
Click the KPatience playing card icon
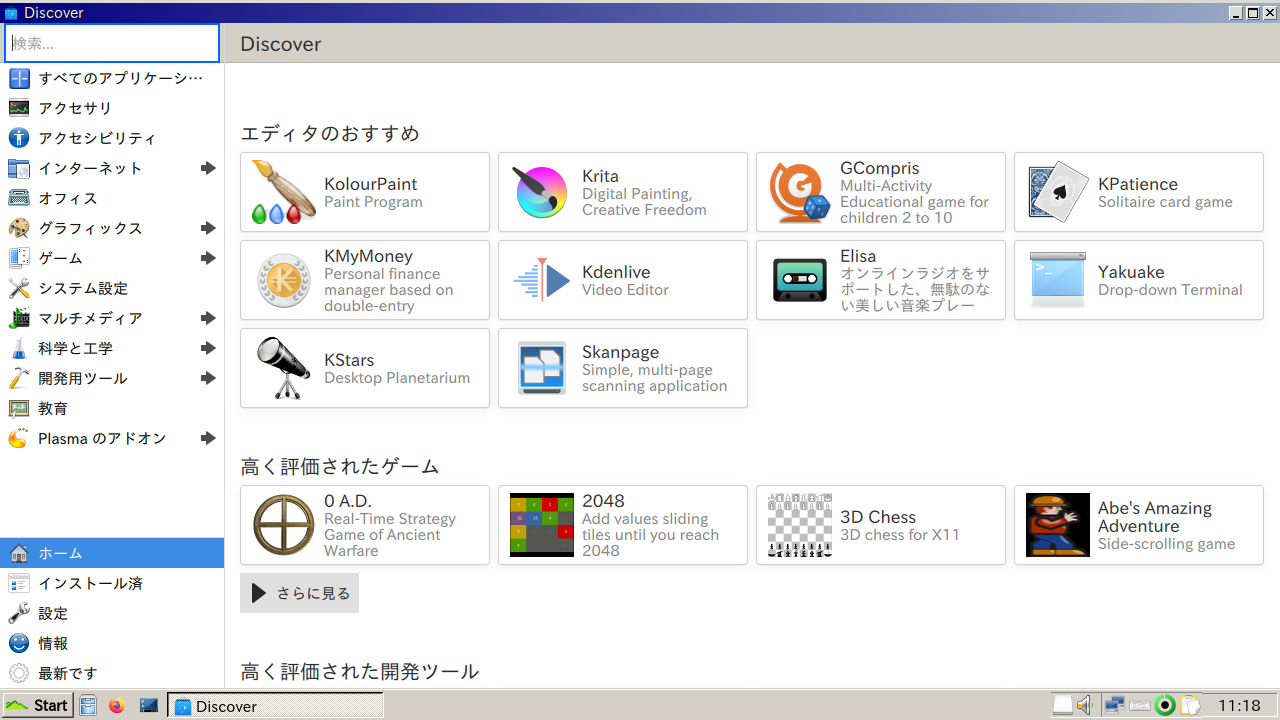click(x=1058, y=192)
